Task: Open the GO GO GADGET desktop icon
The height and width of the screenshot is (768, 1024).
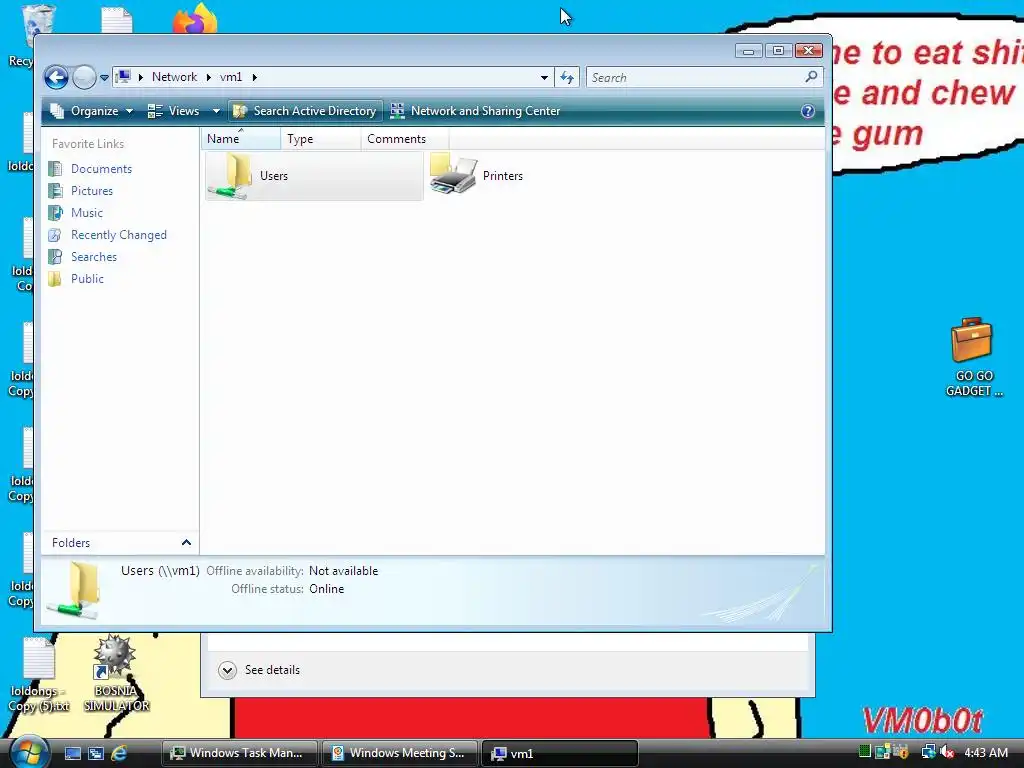Action: tap(973, 357)
